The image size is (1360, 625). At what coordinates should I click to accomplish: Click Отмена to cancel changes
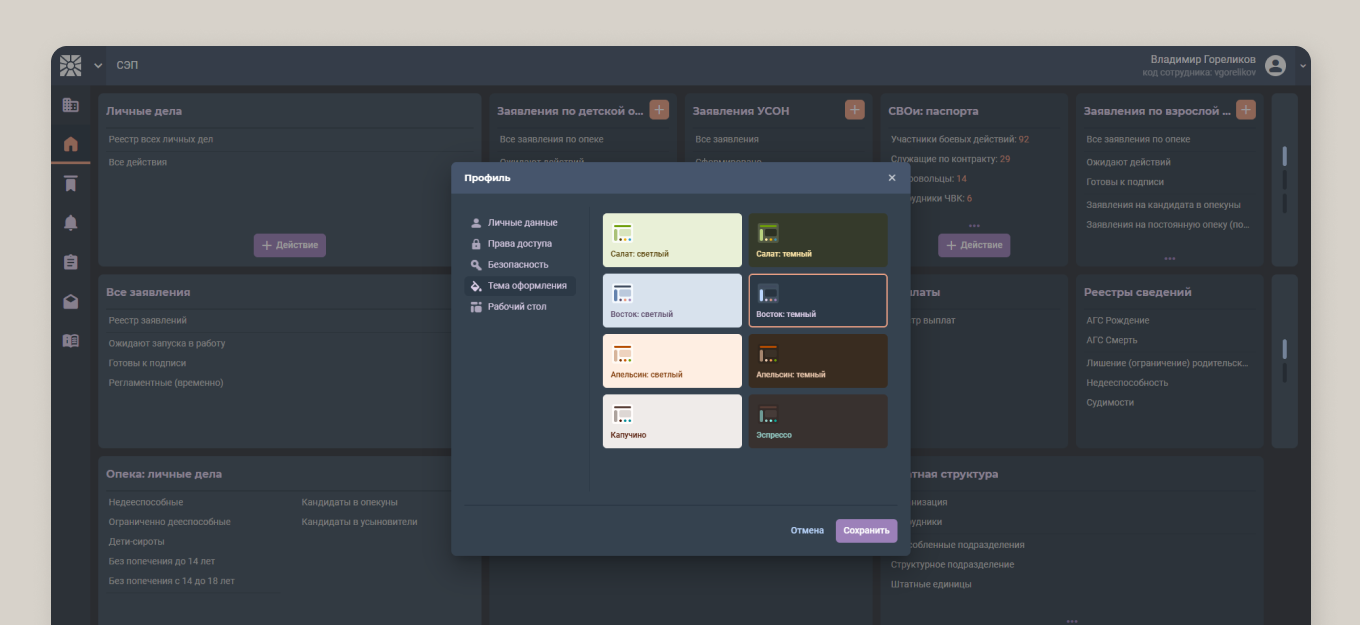pyautogui.click(x=807, y=531)
